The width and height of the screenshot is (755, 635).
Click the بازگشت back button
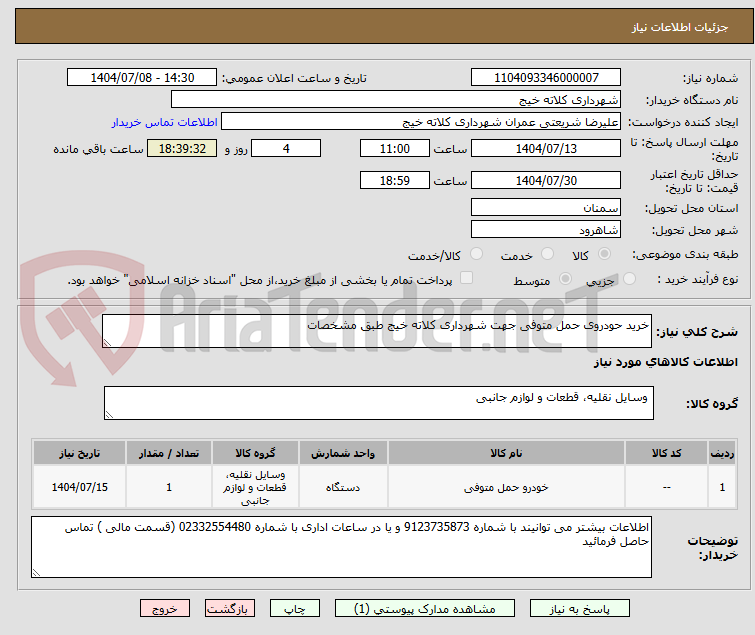[x=229, y=609]
